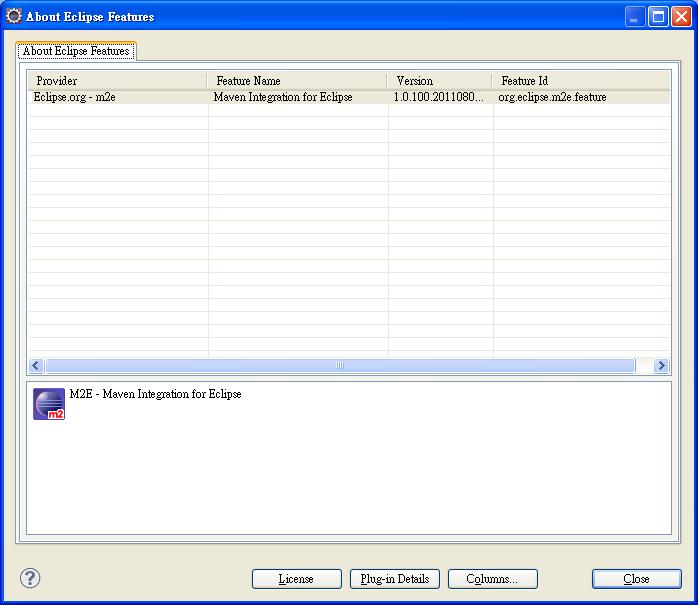
Task: Select the About Eclipse Features tab
Action: click(76, 51)
